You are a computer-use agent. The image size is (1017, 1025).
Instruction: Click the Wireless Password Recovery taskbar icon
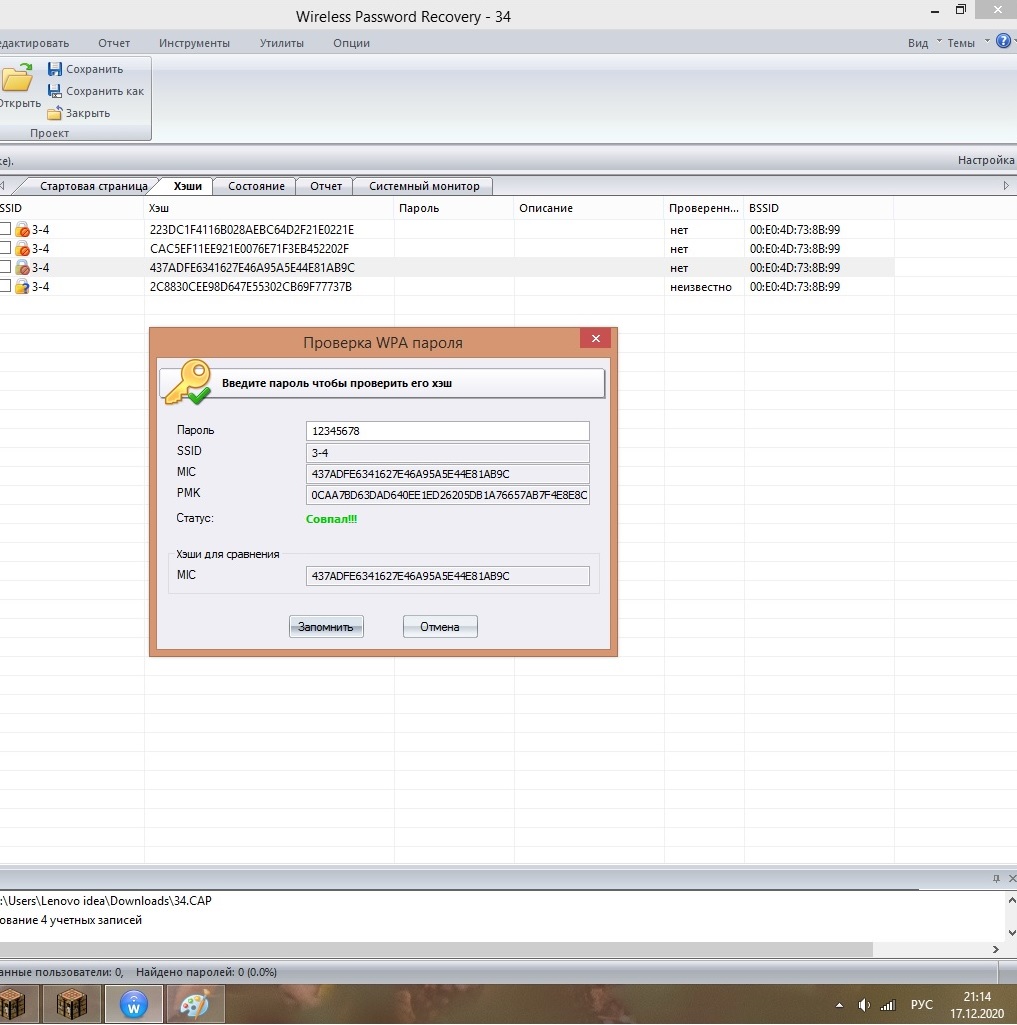tap(135, 1004)
